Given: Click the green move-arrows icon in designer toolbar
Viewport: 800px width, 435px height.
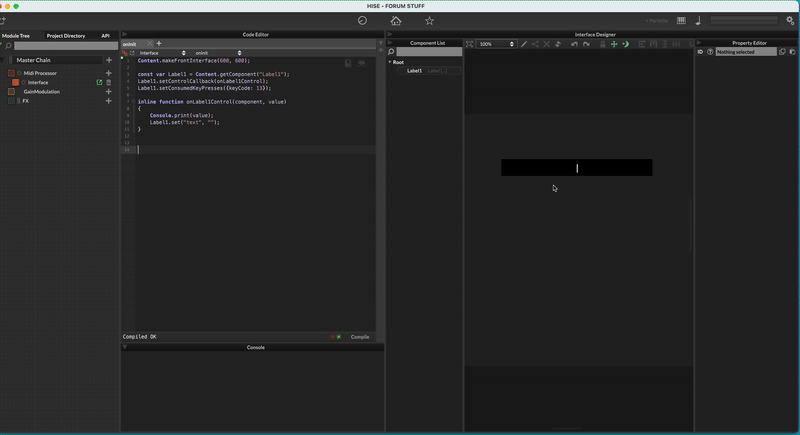Looking at the screenshot, I should click(614, 44).
